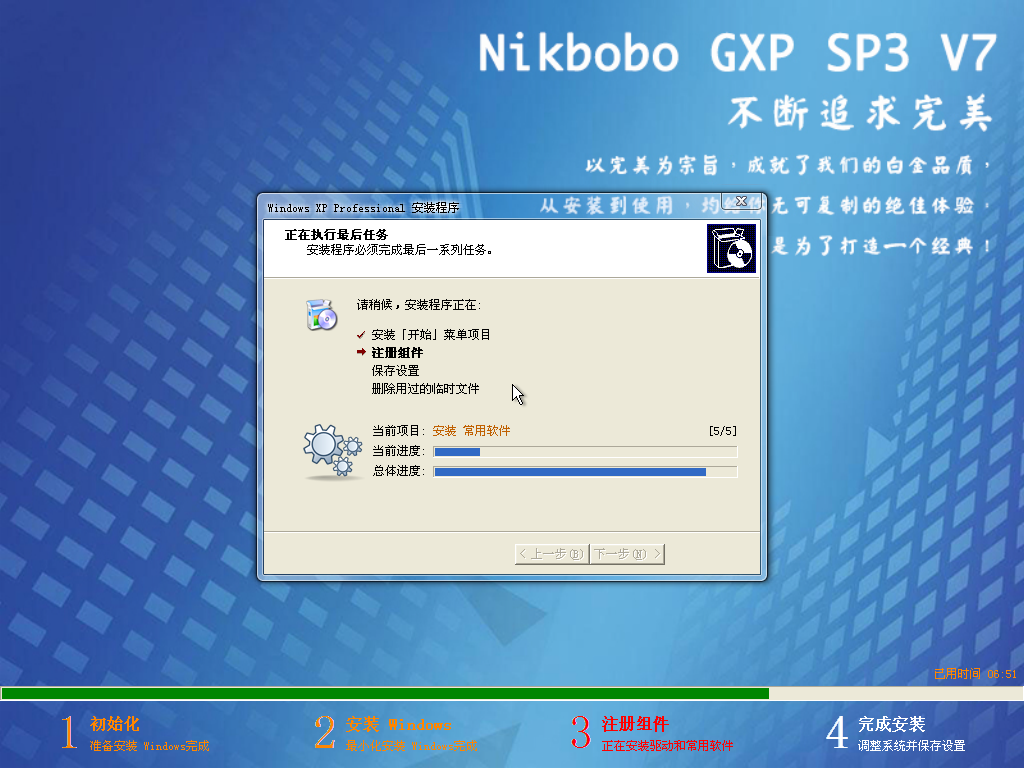Click the small installer CD icon beside task list
The width and height of the screenshot is (1024, 768).
tap(321, 314)
